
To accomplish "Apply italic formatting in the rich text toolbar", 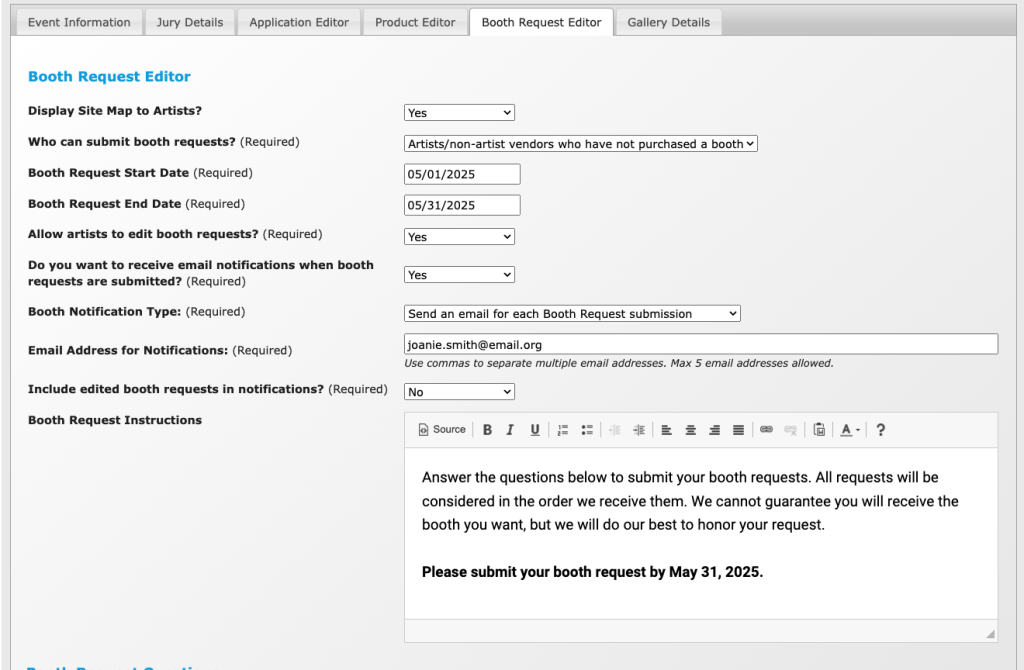I will 511,430.
